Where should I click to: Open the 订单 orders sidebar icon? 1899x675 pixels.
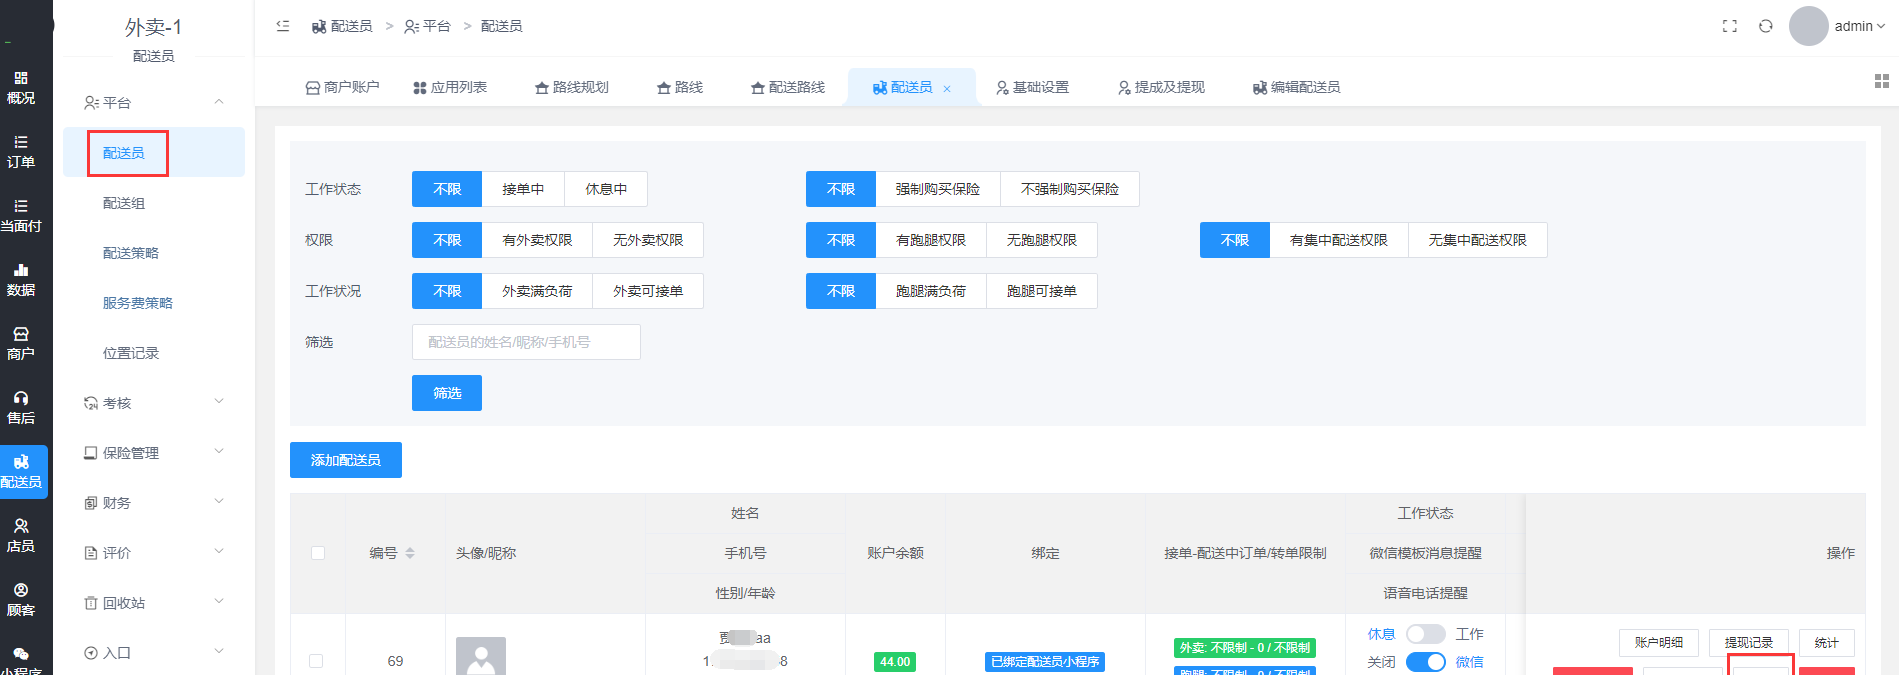click(x=21, y=152)
